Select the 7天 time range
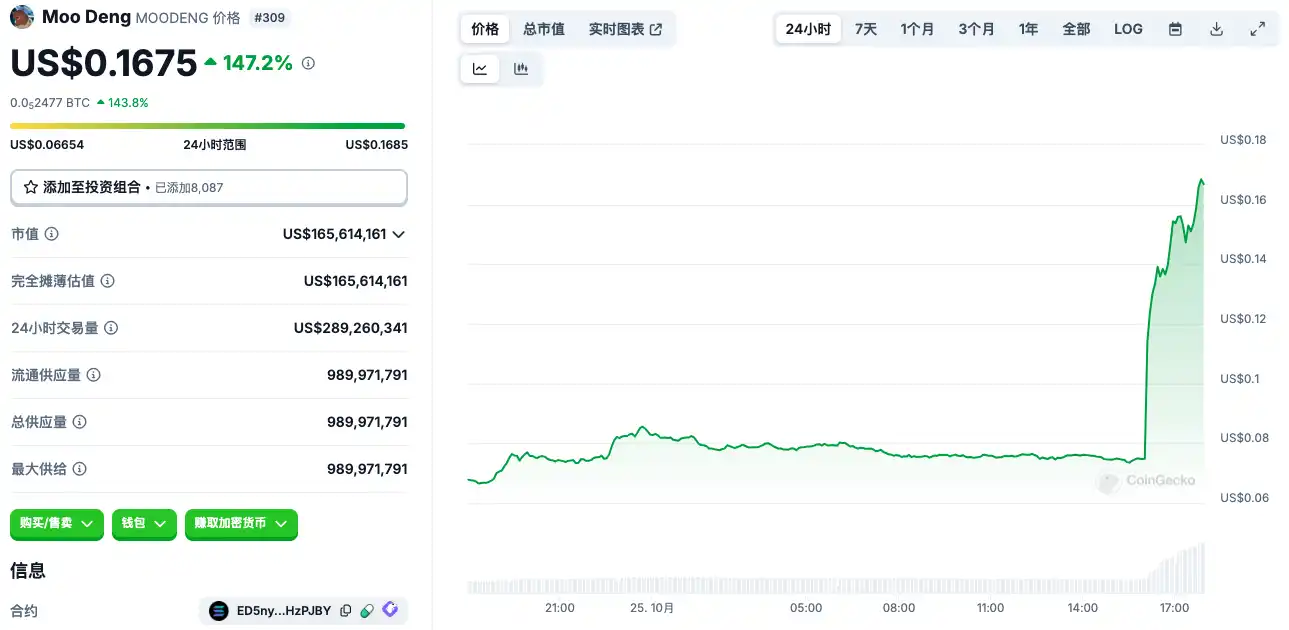This screenshot has width=1289, height=630. [x=866, y=29]
